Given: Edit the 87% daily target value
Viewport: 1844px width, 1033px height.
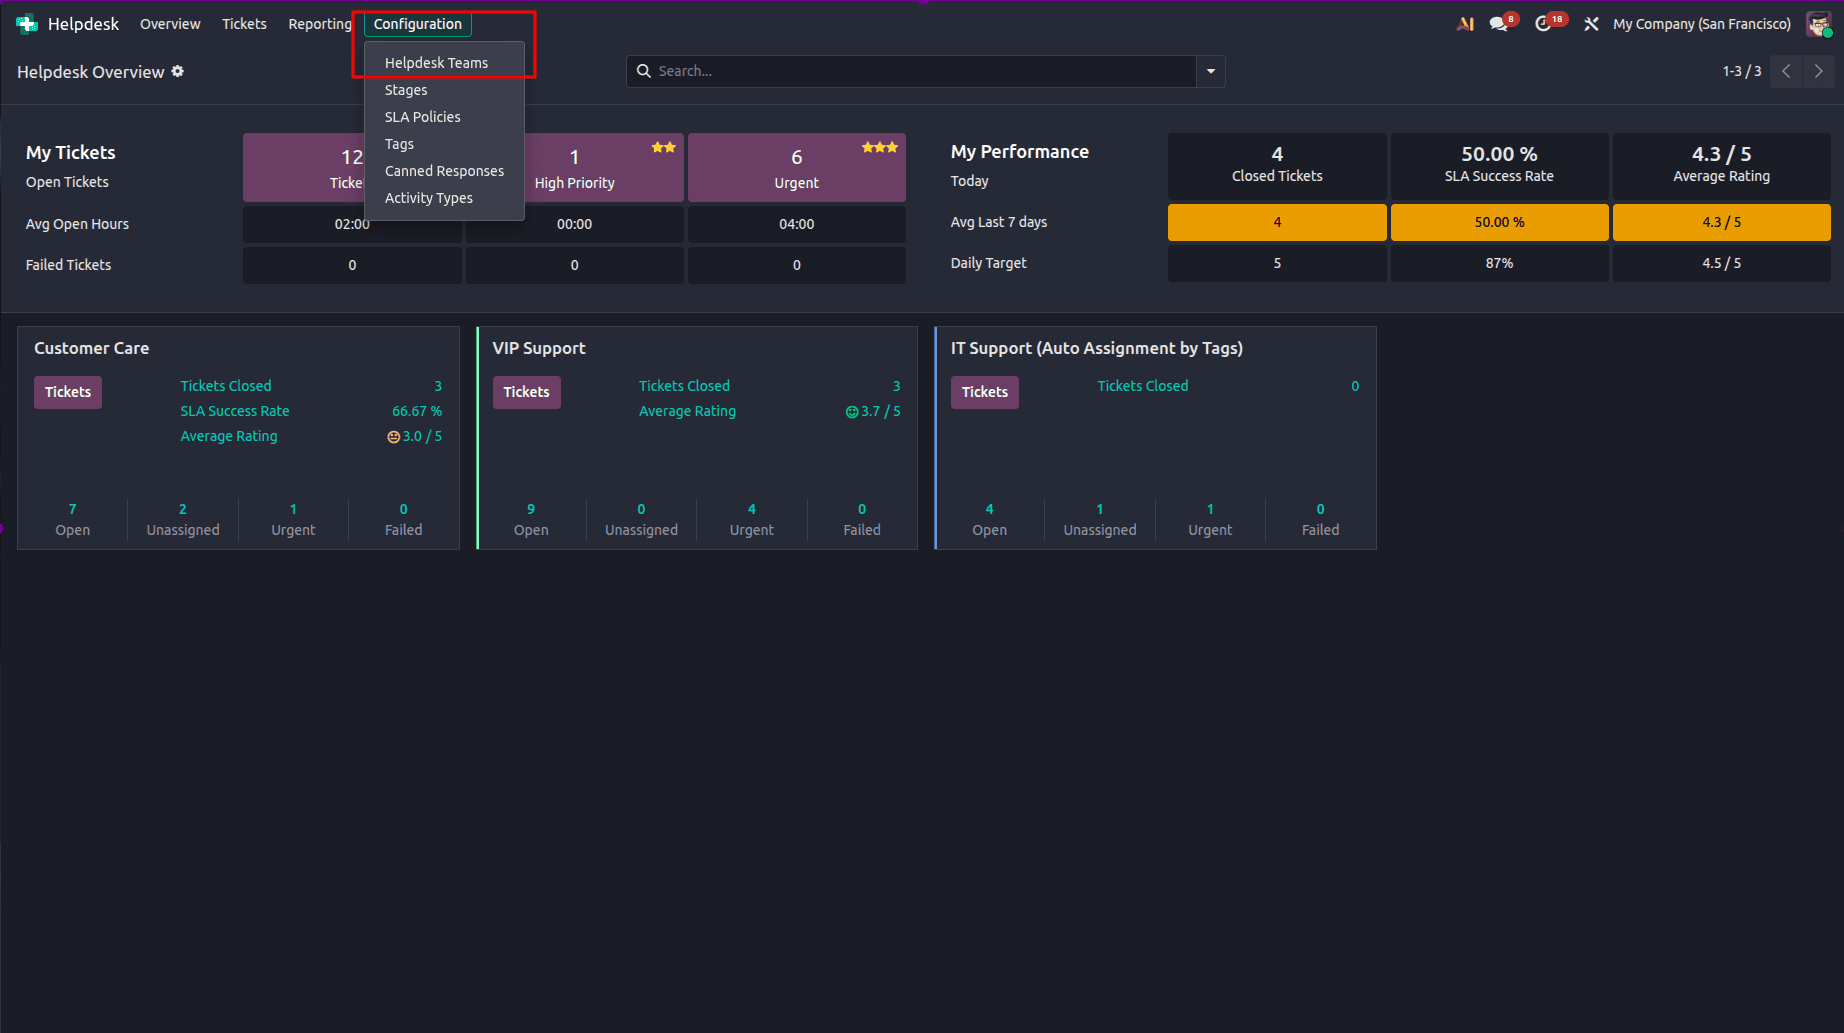Looking at the screenshot, I should [x=1499, y=263].
